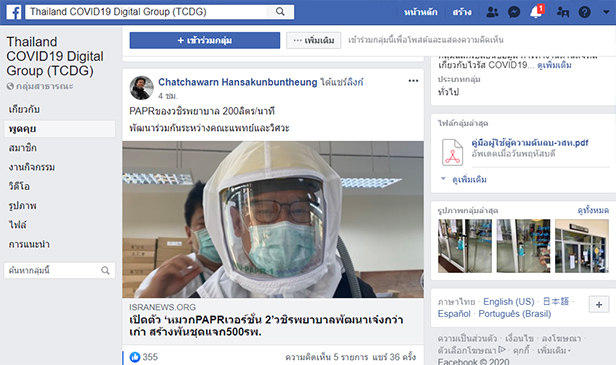
Task: Open ความคิดเห็น 5 รายการ comments
Action: [x=326, y=357]
